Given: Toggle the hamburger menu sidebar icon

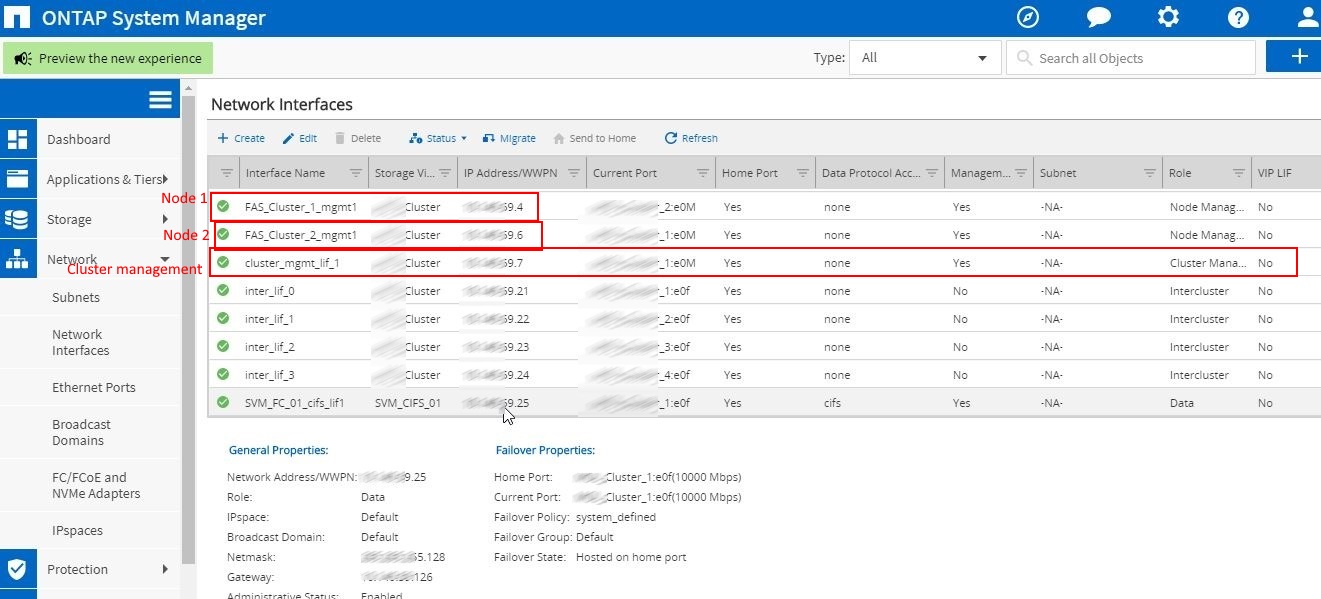Looking at the screenshot, I should coord(160,99).
